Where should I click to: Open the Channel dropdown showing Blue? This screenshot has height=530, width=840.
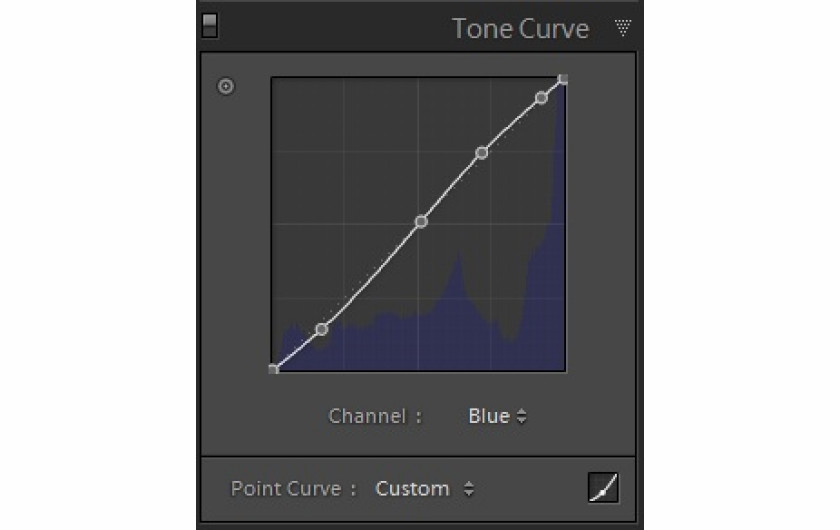pyautogui.click(x=489, y=416)
